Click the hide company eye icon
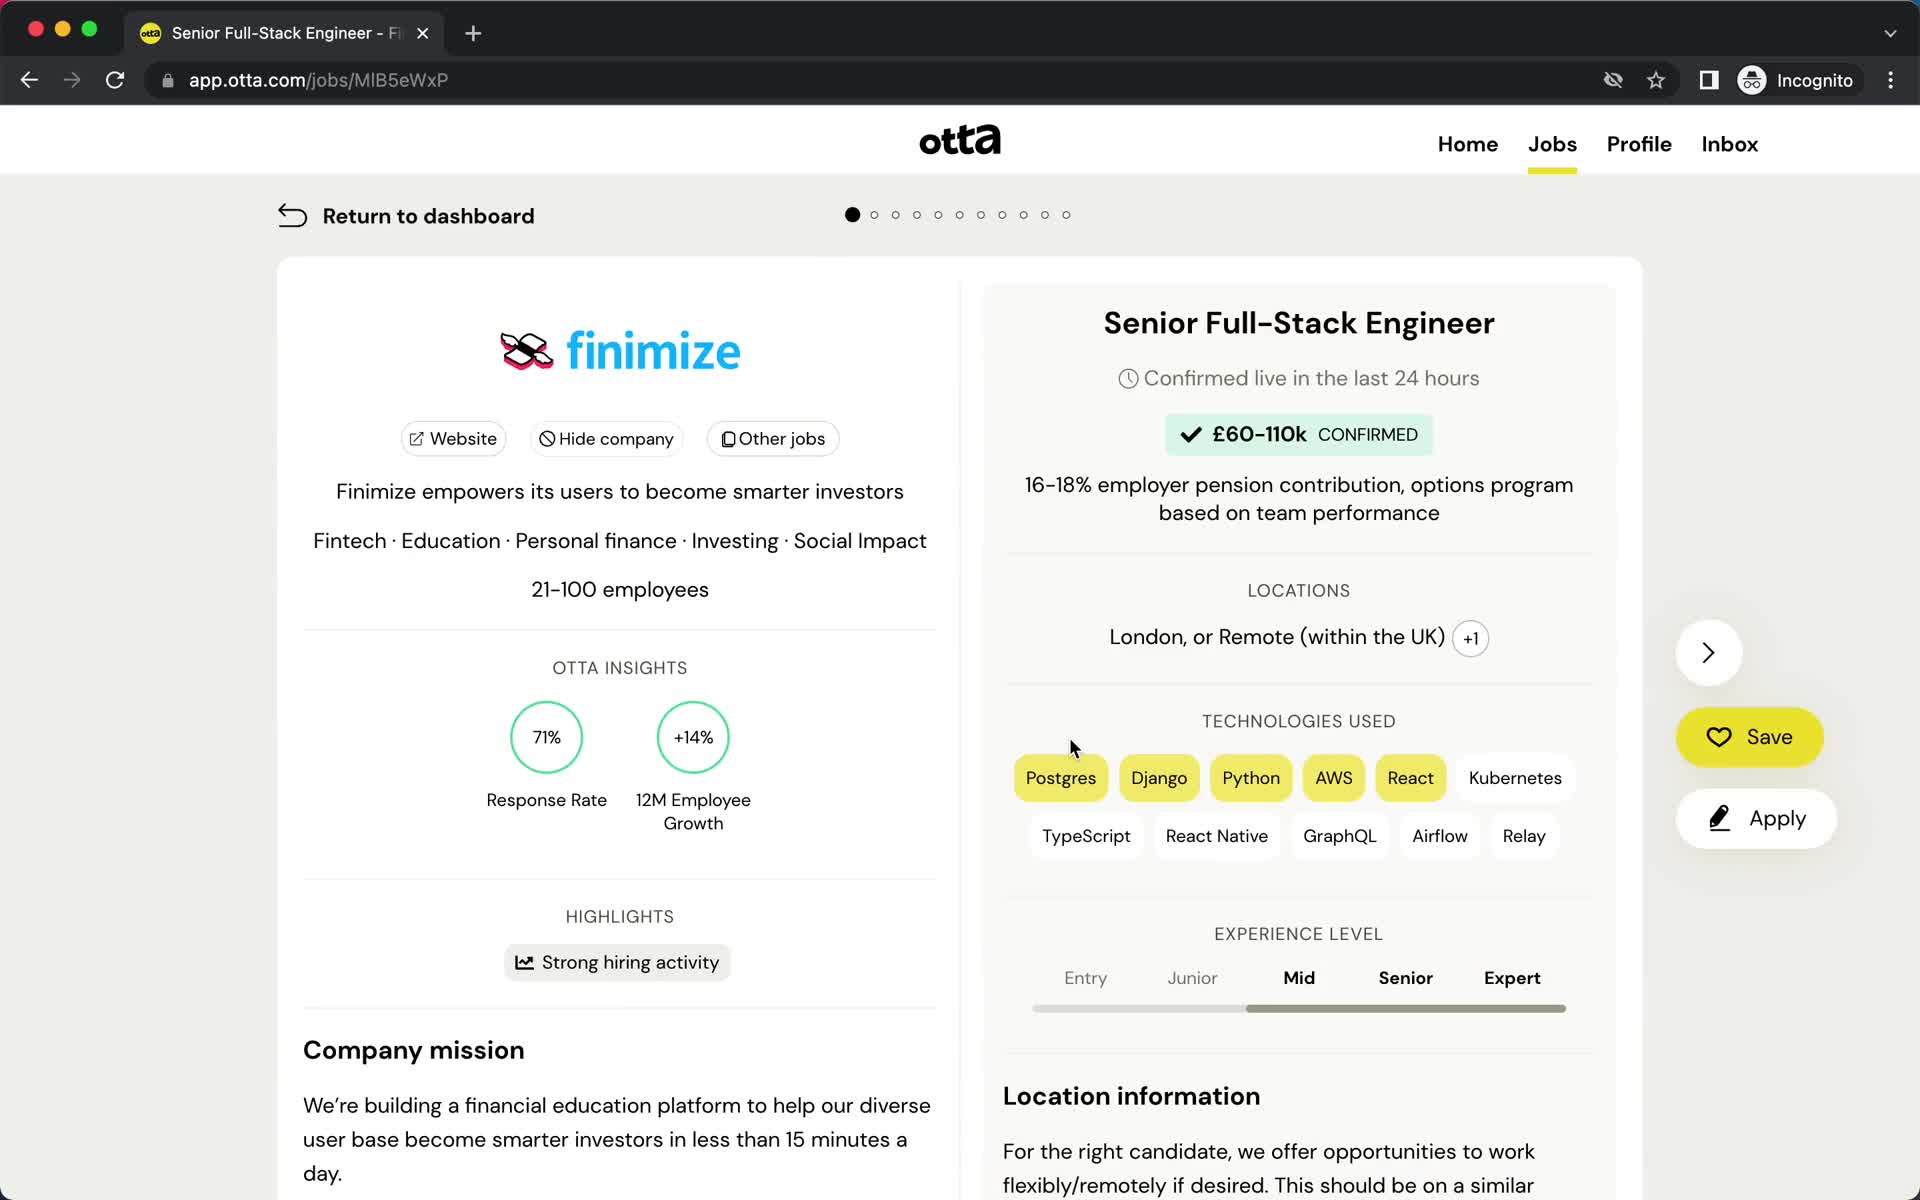Image resolution: width=1920 pixels, height=1200 pixels. (x=546, y=438)
